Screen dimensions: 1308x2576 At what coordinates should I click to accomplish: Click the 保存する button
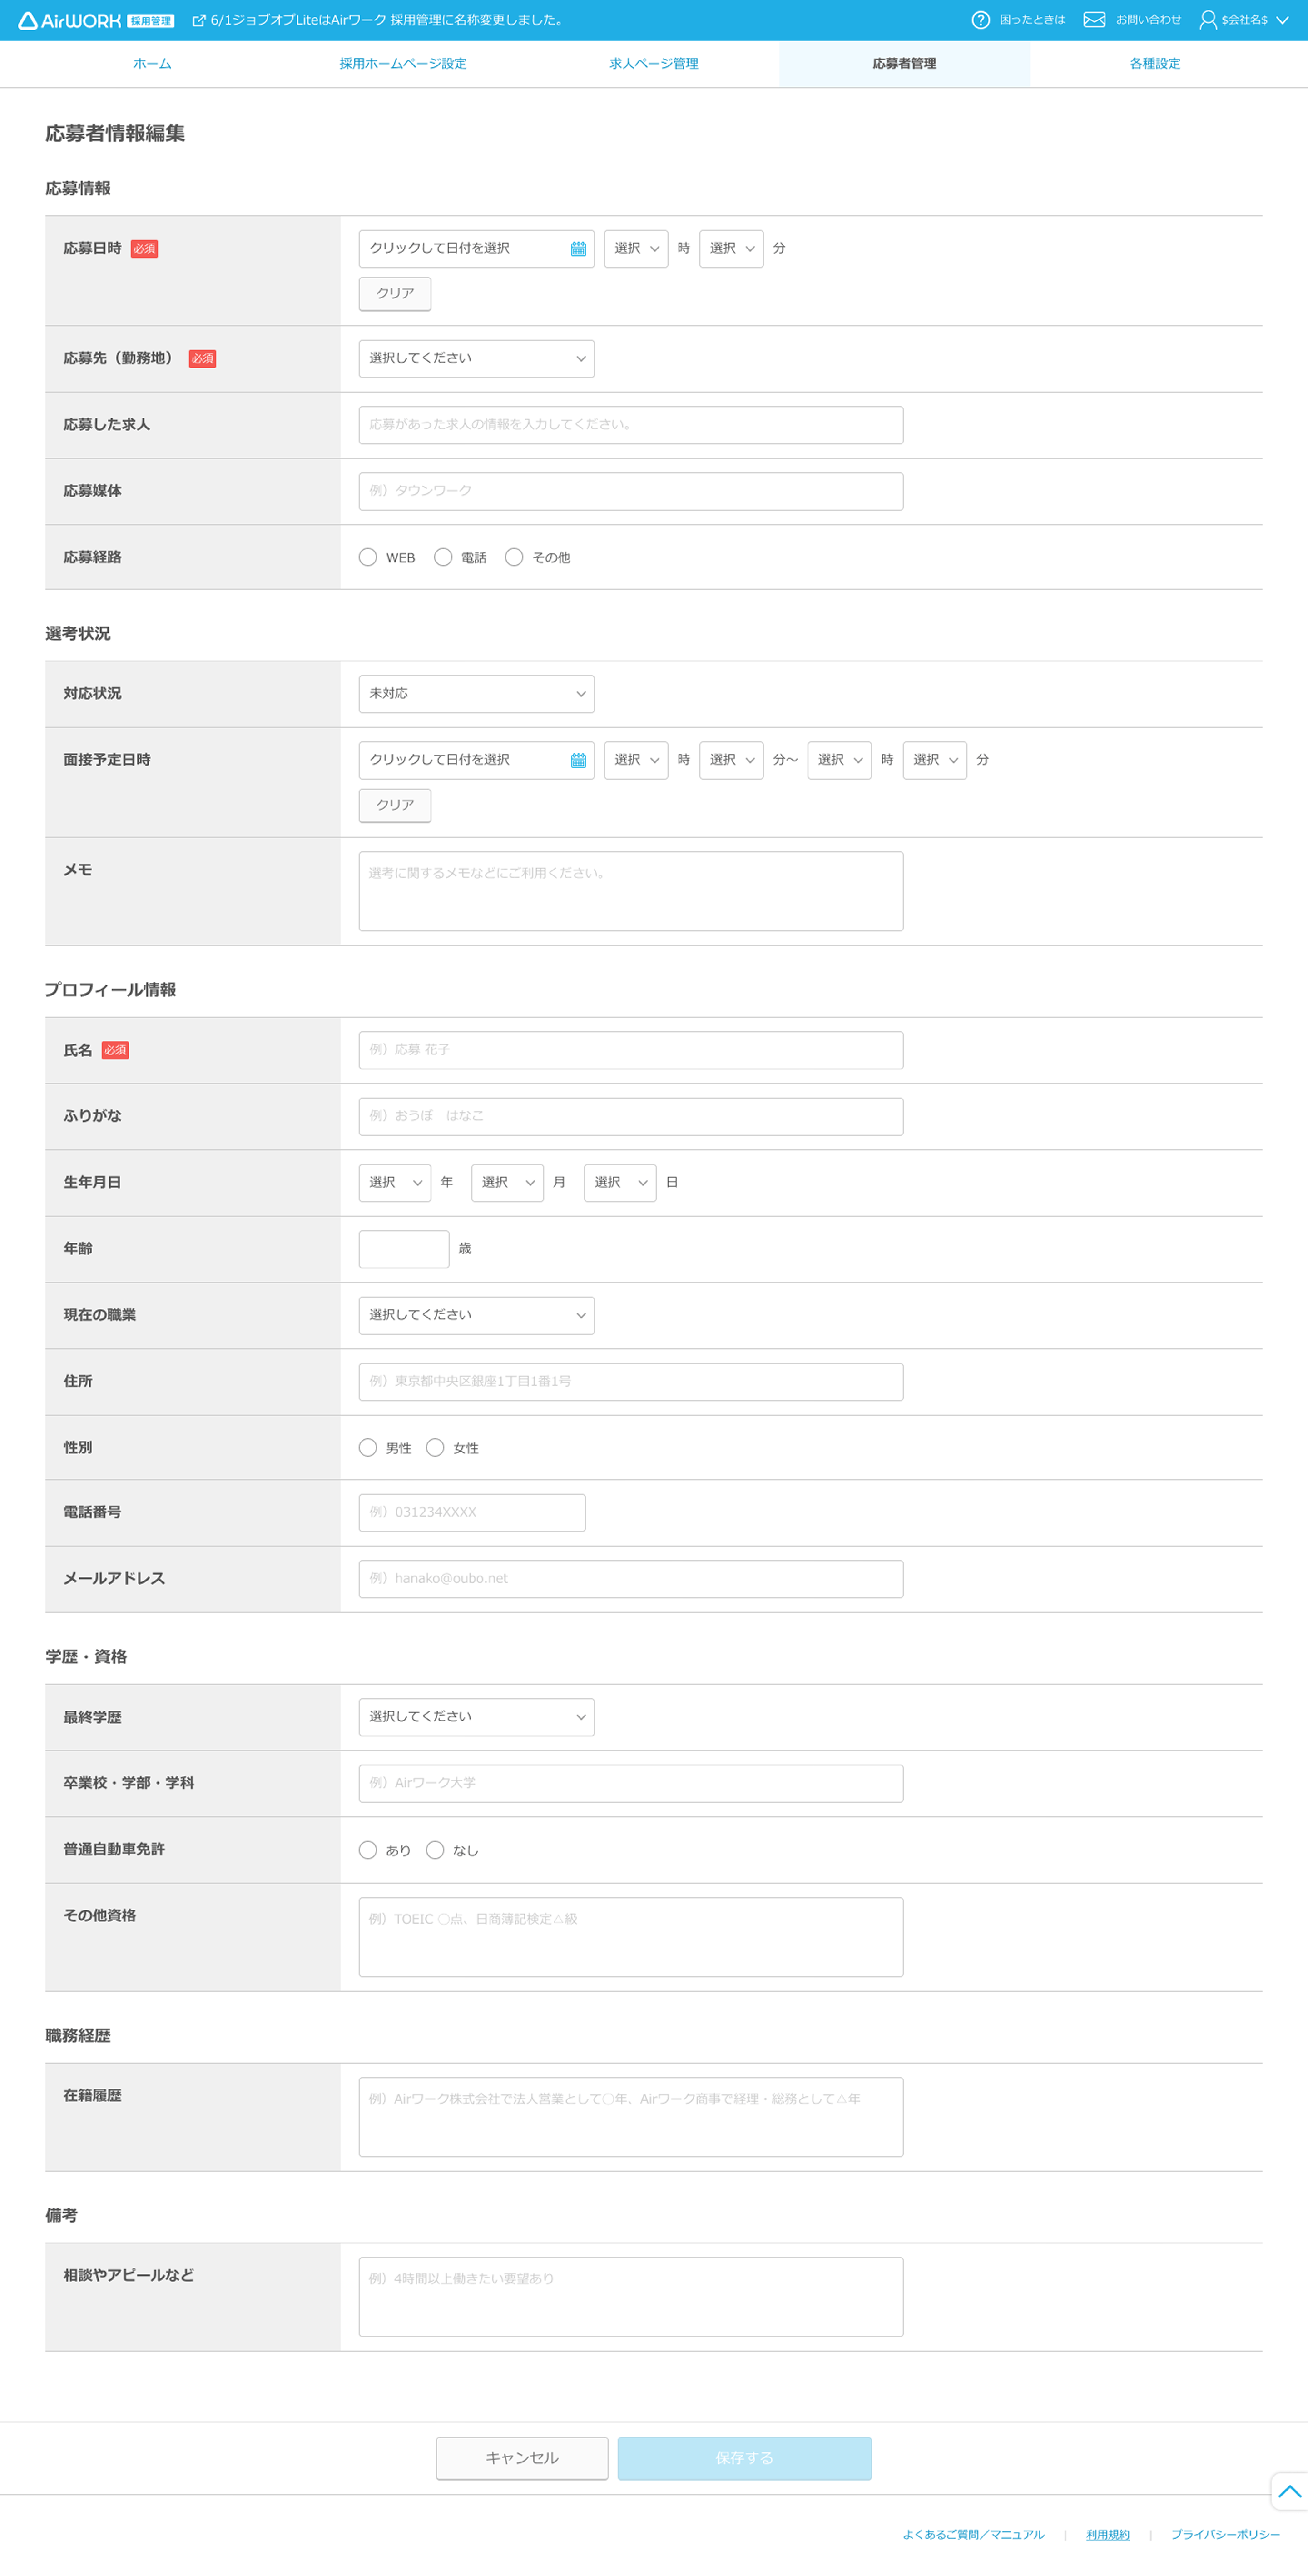pos(744,2458)
